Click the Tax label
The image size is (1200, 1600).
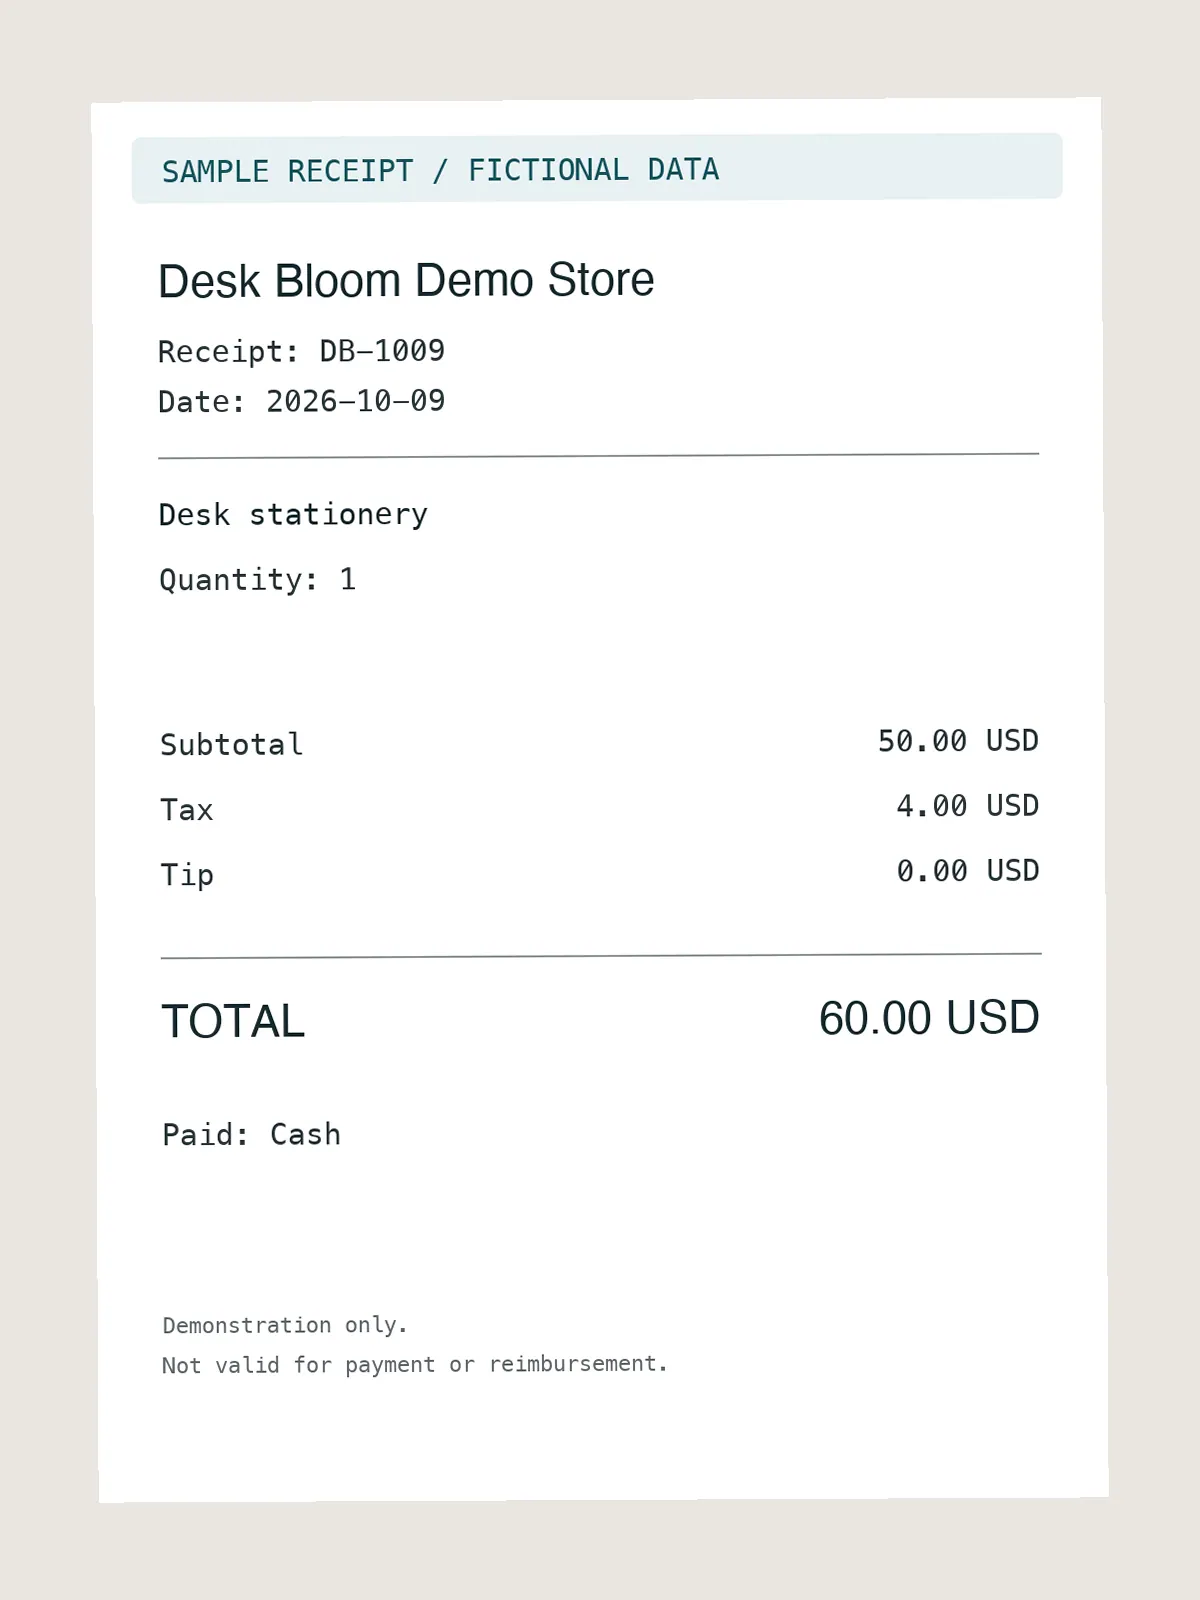[x=187, y=809]
